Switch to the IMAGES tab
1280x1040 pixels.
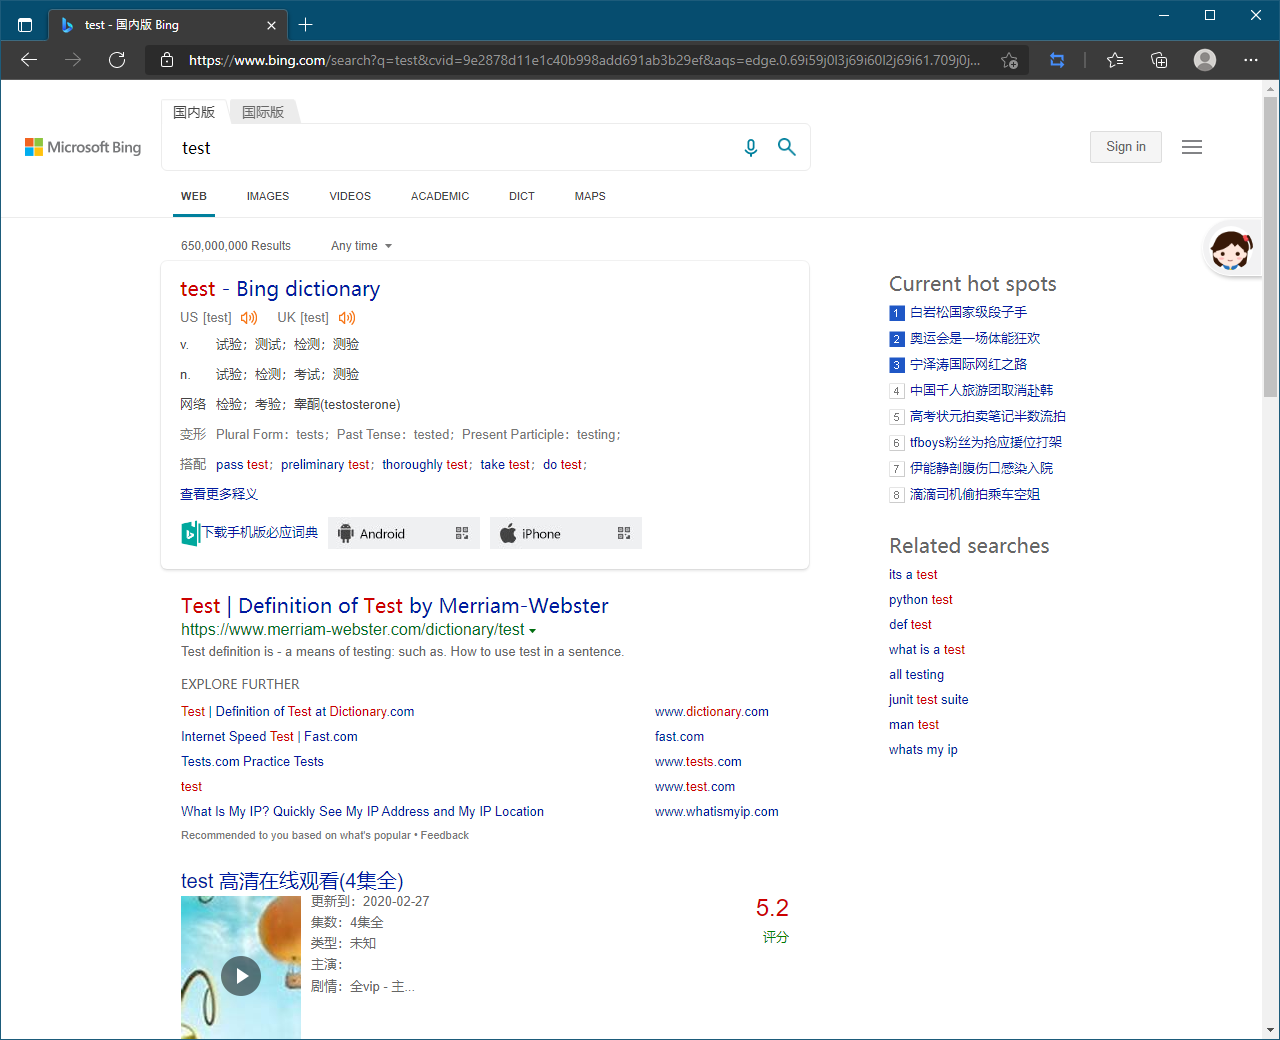(267, 196)
